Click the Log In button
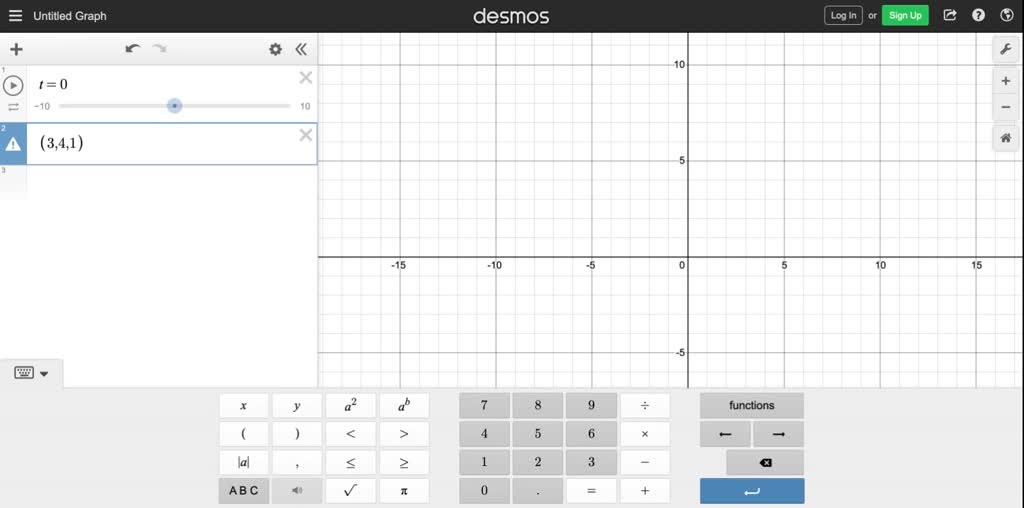 (843, 15)
